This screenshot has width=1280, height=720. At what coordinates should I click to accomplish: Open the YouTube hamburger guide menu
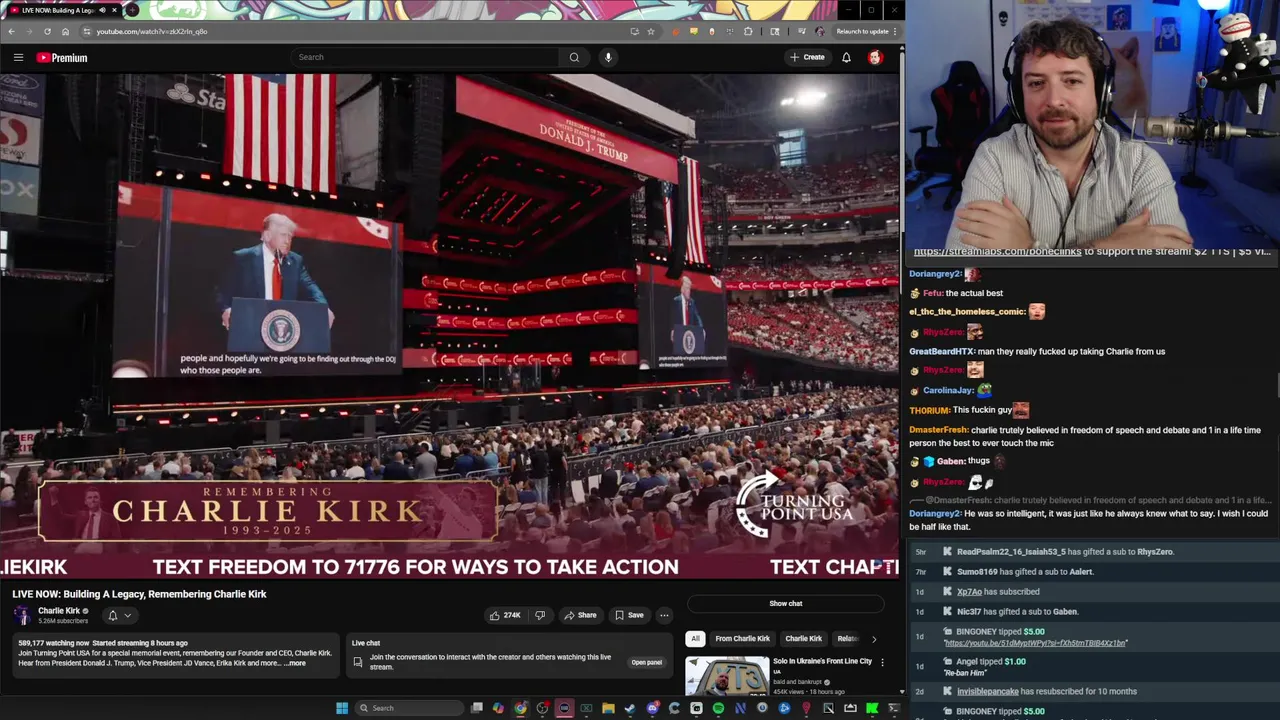pyautogui.click(x=18, y=57)
